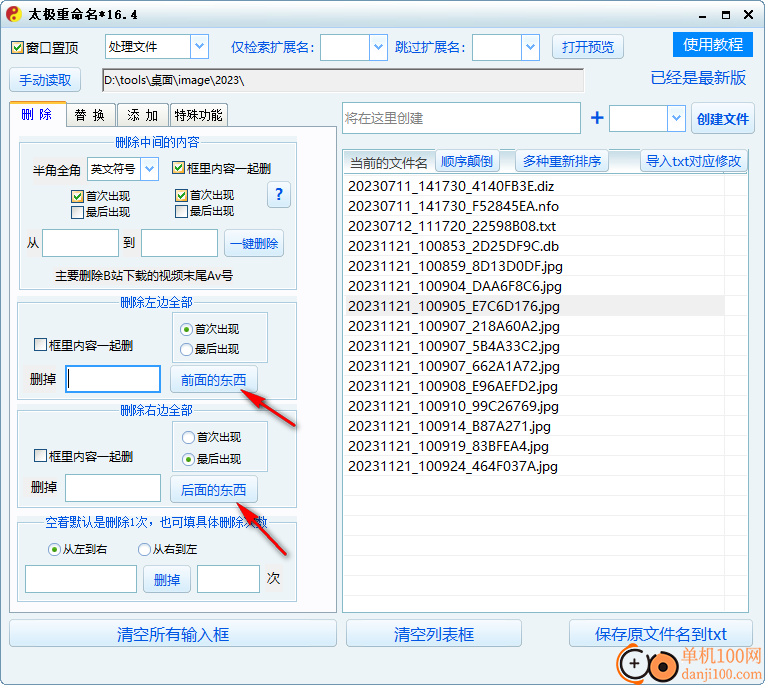
Task: Click 导入txt对应修改 button
Action: (x=693, y=161)
